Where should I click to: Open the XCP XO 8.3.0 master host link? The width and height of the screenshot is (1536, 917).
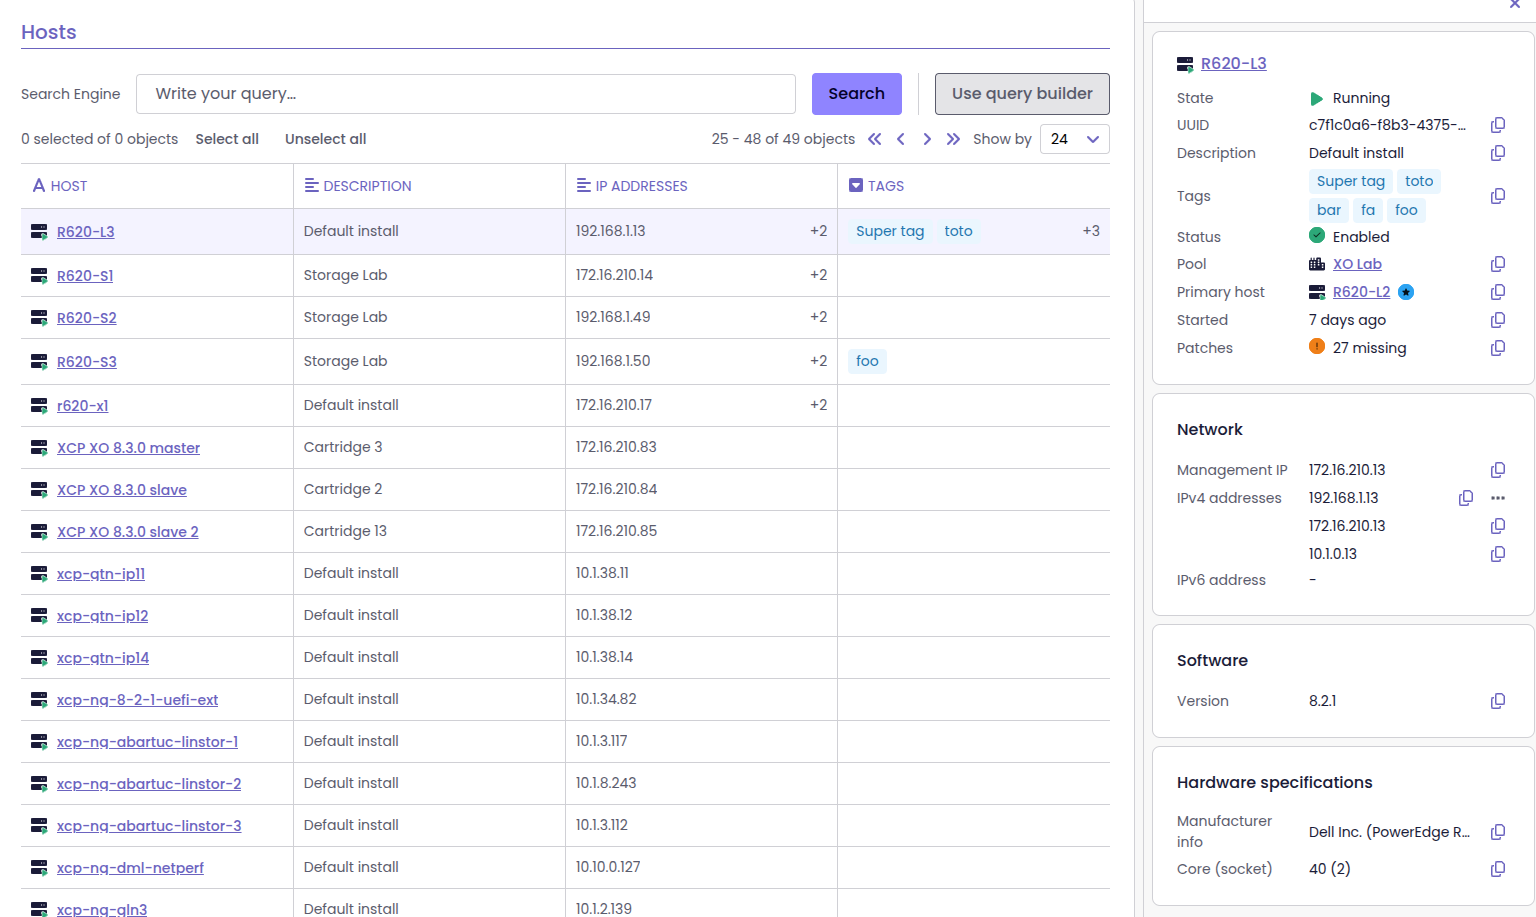coord(128,448)
